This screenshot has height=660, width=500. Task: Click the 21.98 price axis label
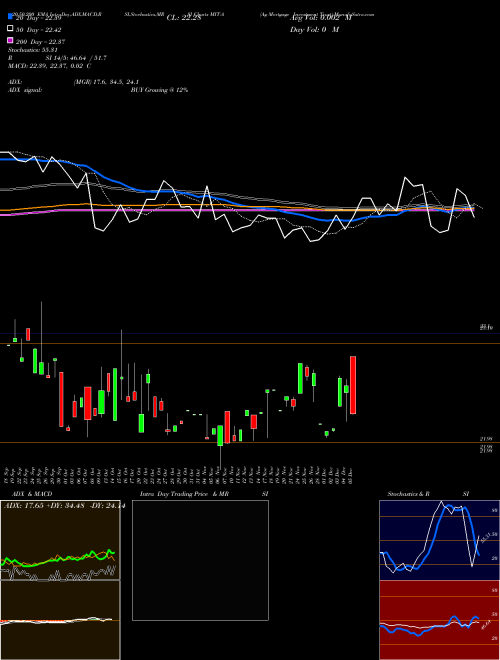point(486,439)
